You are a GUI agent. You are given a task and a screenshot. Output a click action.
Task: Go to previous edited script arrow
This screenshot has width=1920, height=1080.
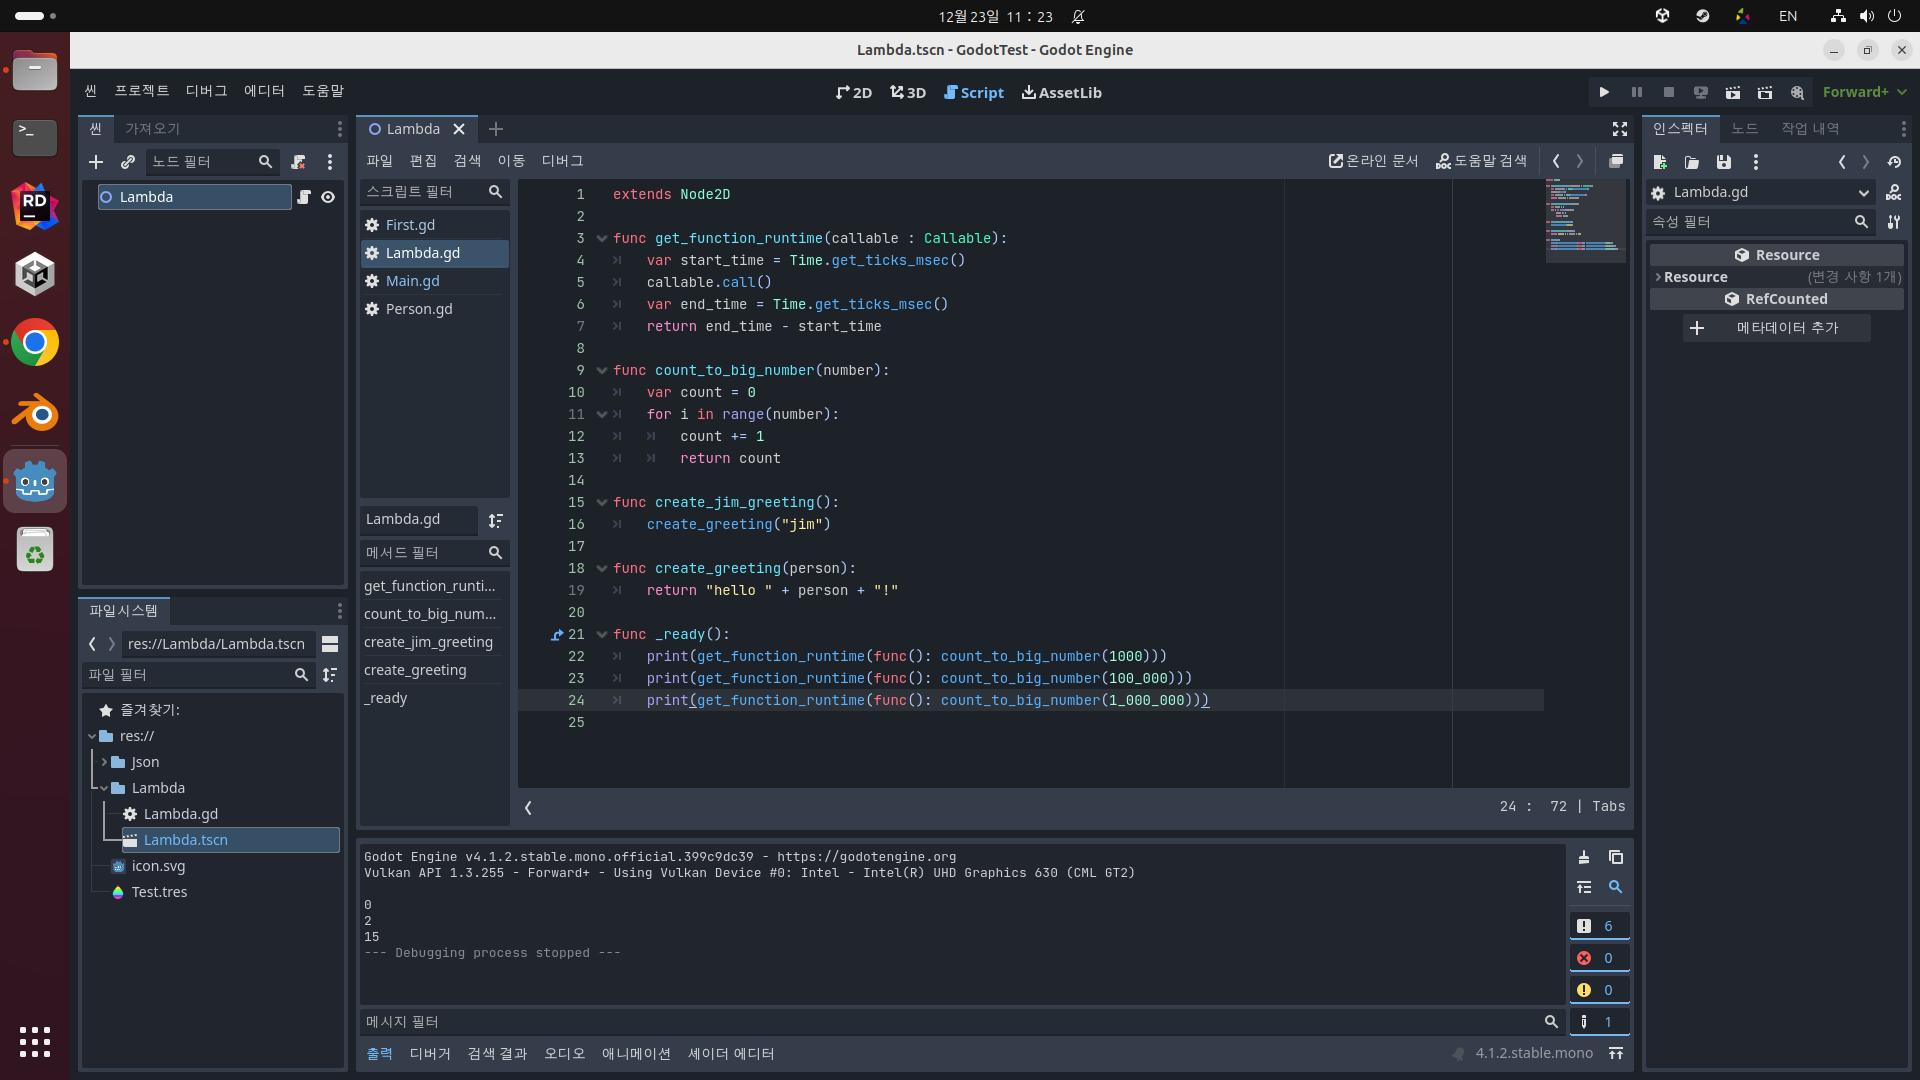(x=1556, y=161)
